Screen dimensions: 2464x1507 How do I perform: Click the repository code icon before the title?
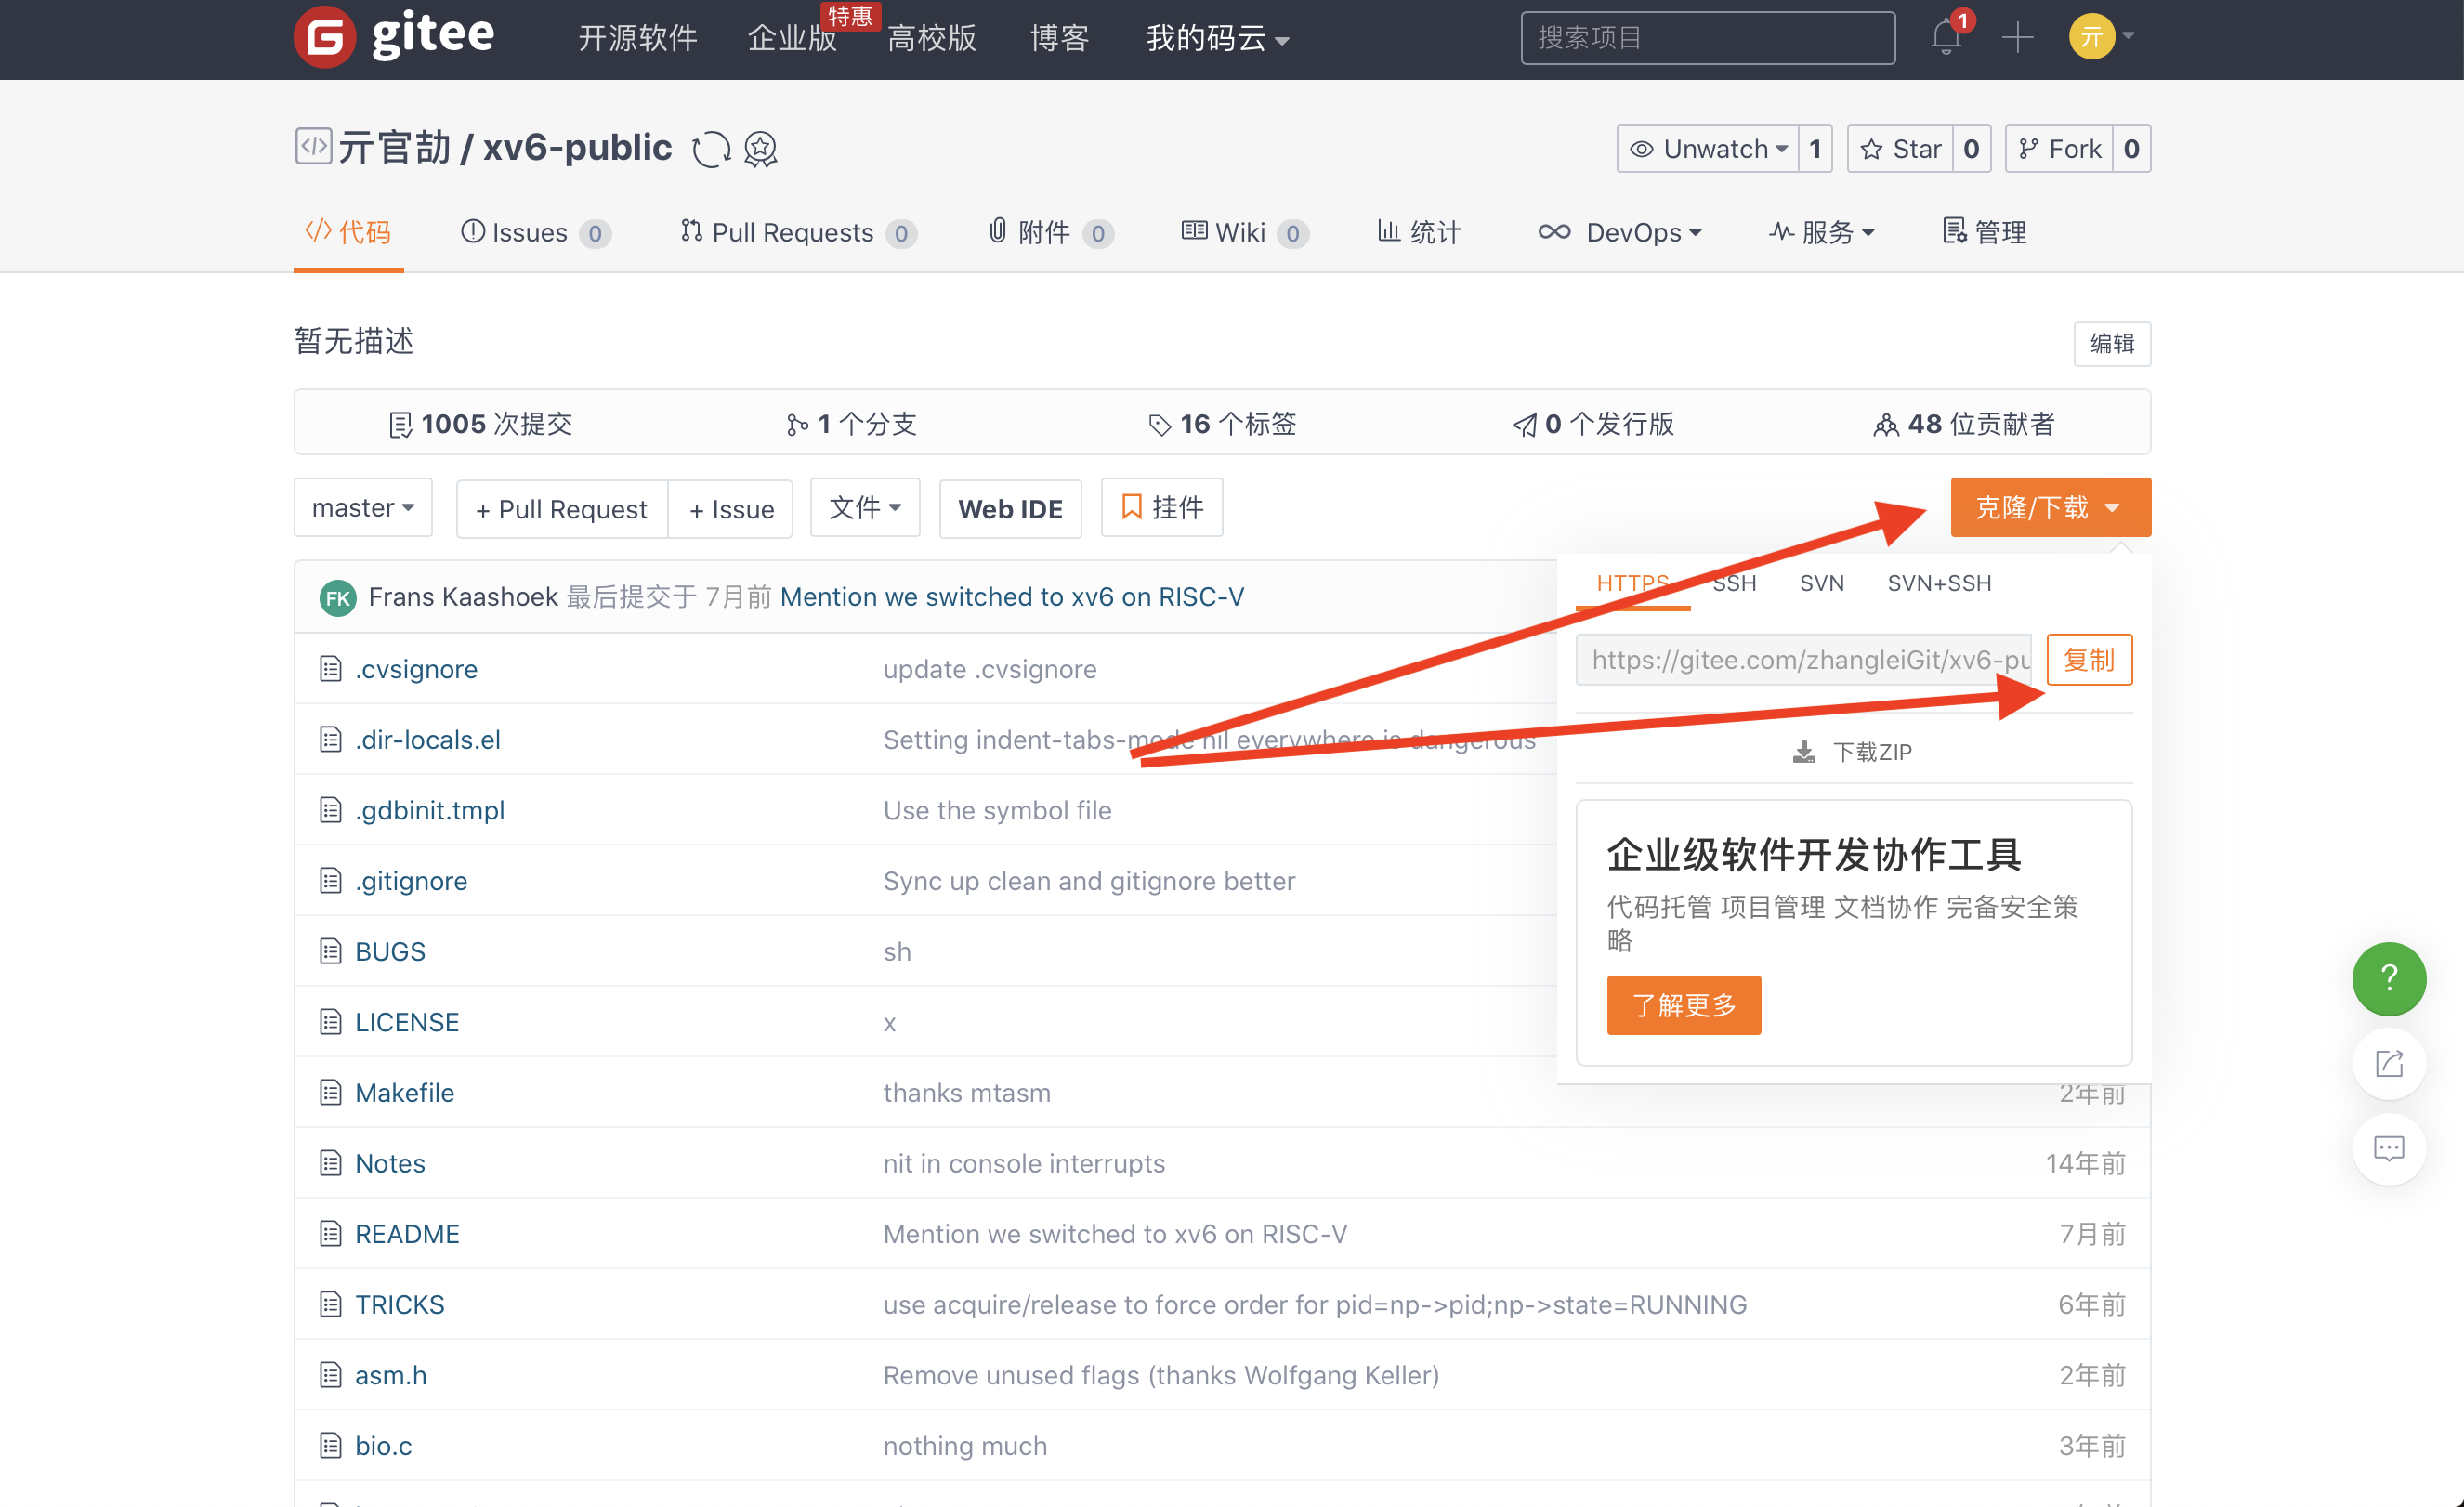pyautogui.click(x=313, y=146)
